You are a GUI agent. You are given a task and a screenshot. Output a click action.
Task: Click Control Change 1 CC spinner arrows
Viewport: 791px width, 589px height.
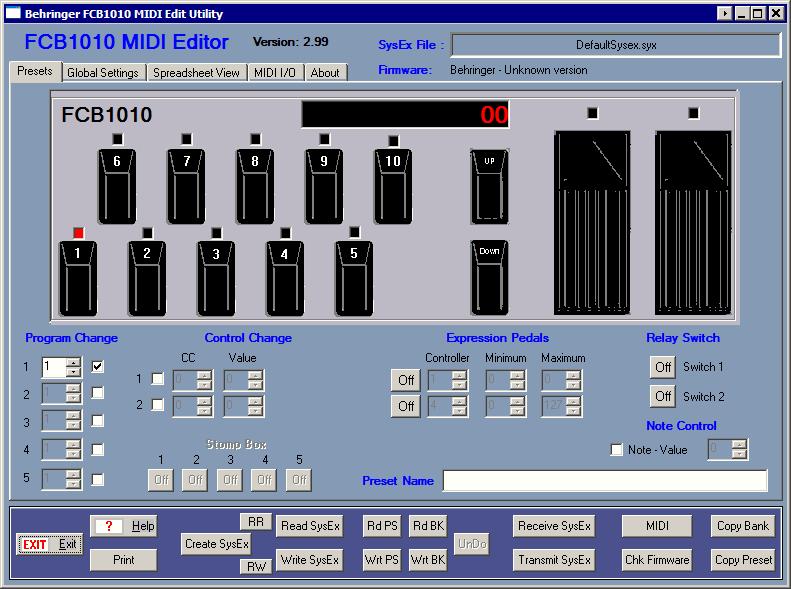[204, 380]
